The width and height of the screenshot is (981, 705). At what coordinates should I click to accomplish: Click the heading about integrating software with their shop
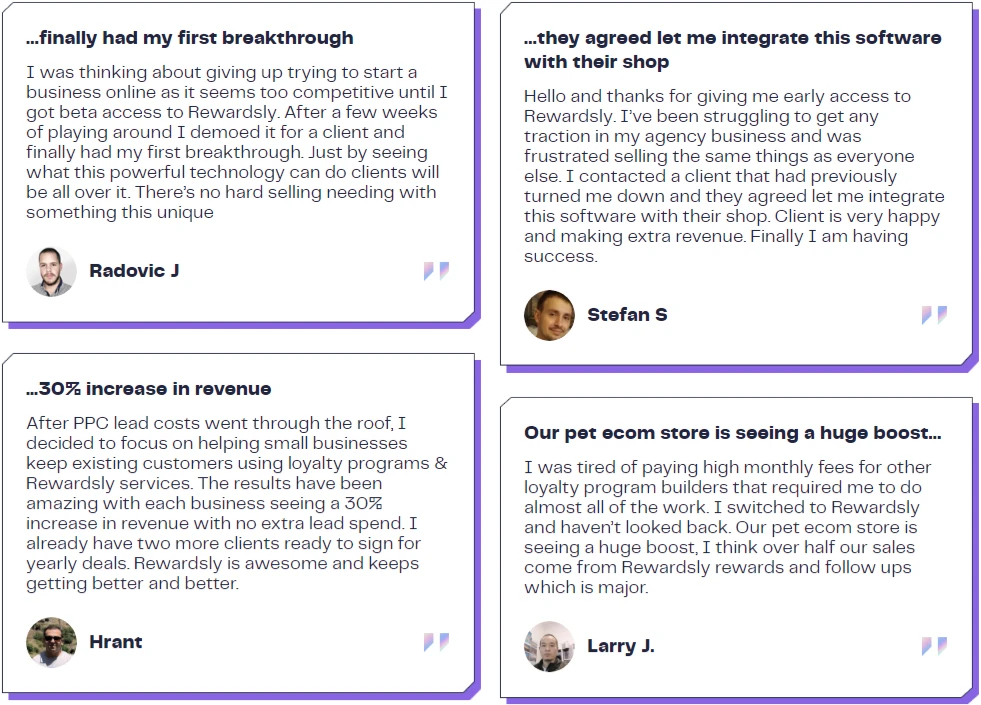point(732,50)
